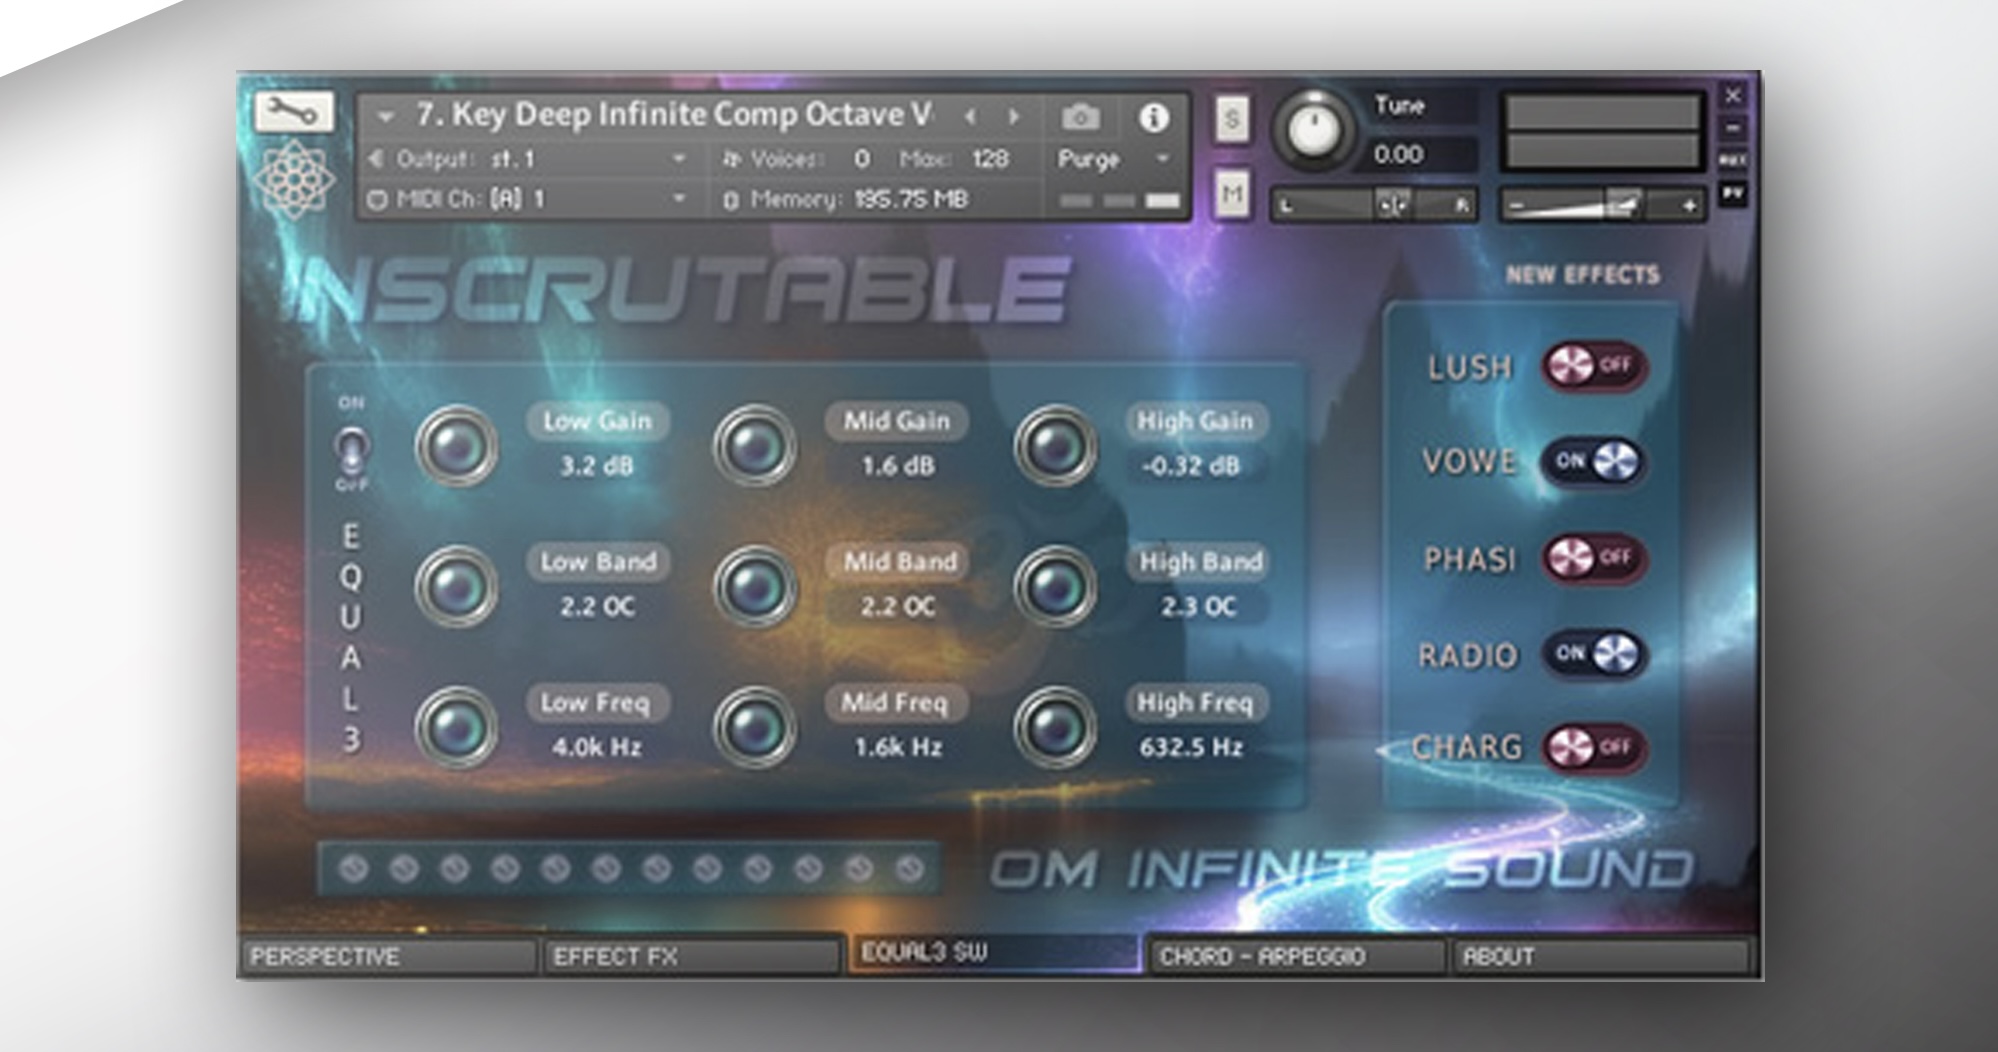Click the '2.3 OC' High Band value
This screenshot has width=1998, height=1052.
tap(1198, 607)
